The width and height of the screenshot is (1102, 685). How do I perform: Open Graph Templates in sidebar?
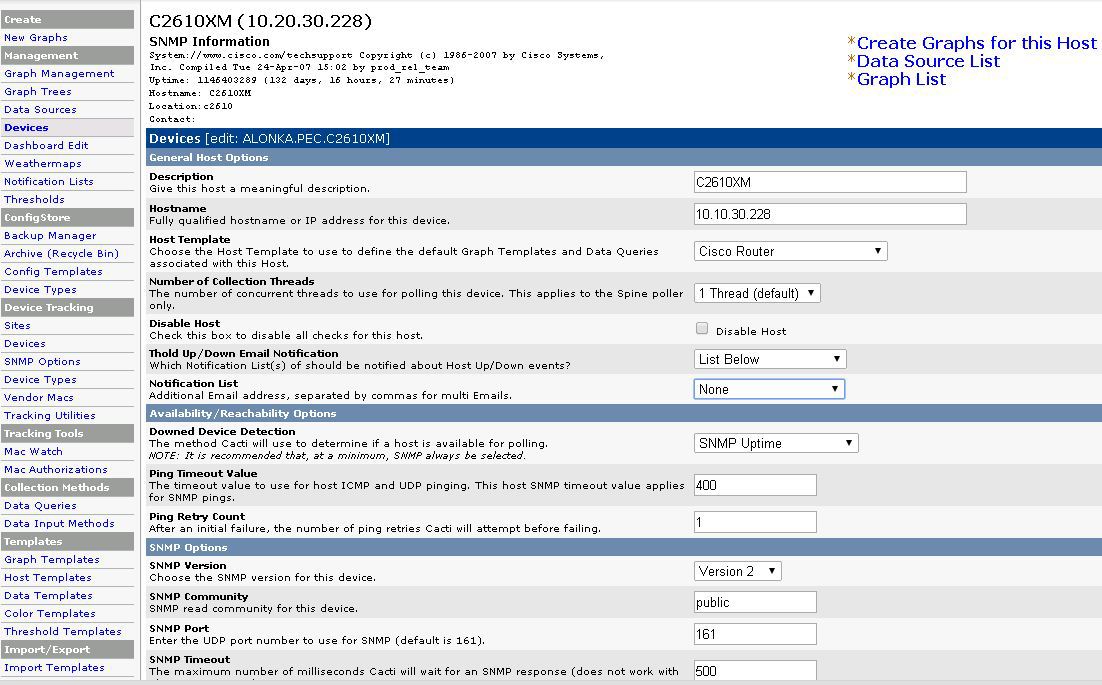click(51, 560)
